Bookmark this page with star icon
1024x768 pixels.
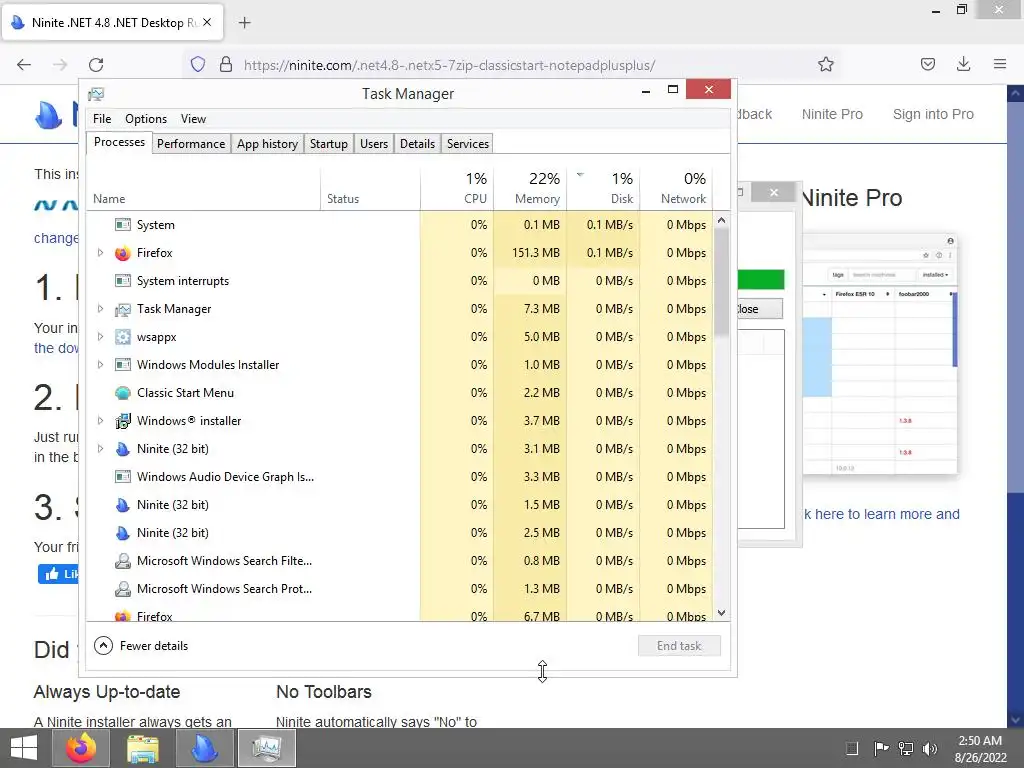click(825, 64)
